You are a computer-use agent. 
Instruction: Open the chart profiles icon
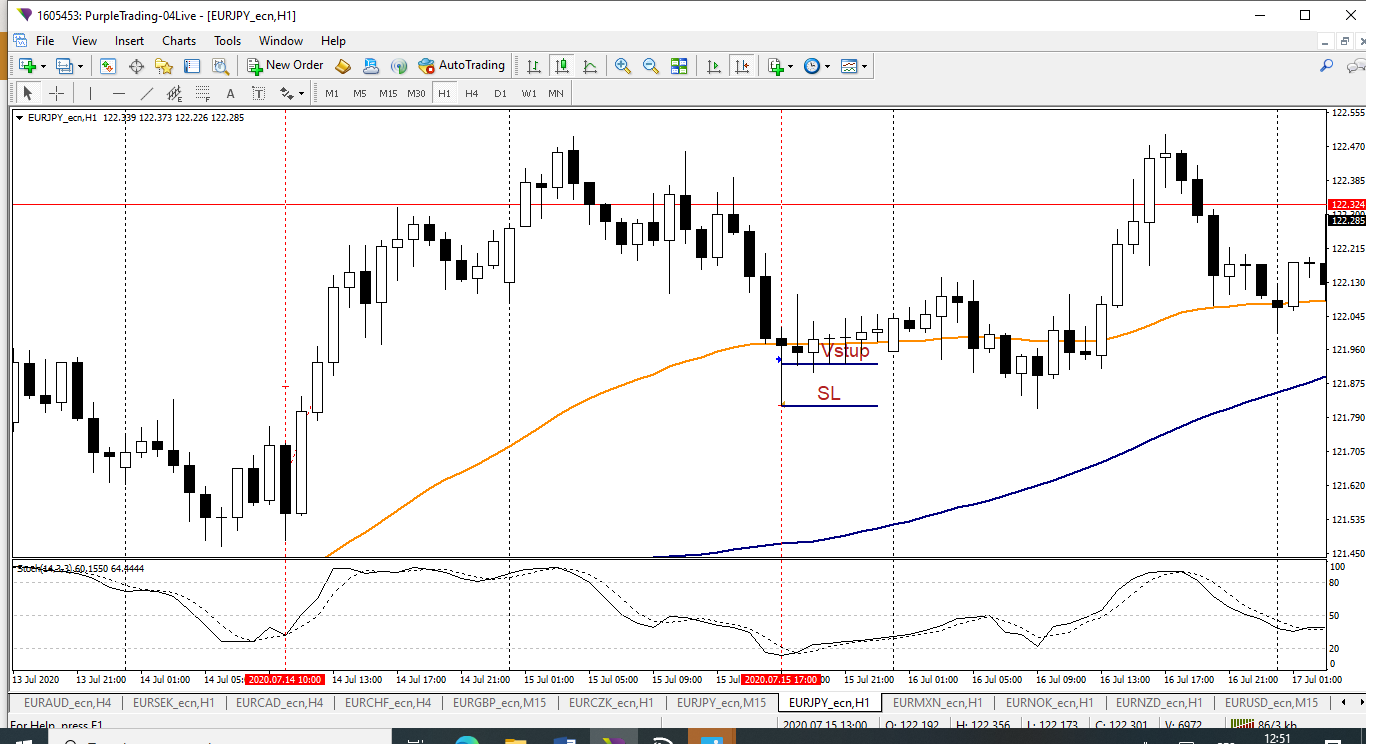(64, 66)
